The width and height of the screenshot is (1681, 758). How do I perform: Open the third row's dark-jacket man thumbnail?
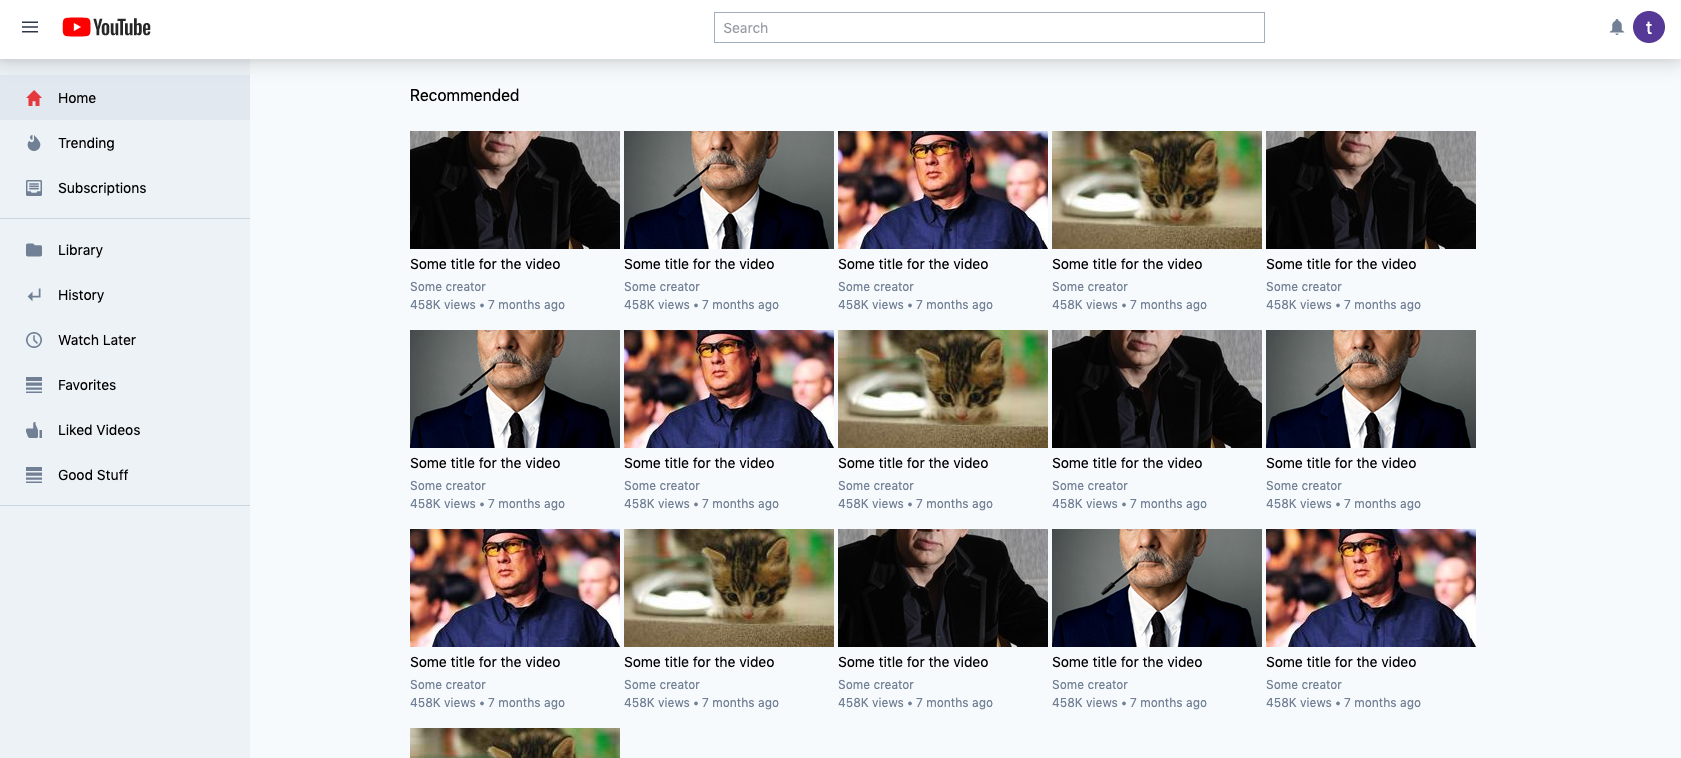(x=943, y=588)
